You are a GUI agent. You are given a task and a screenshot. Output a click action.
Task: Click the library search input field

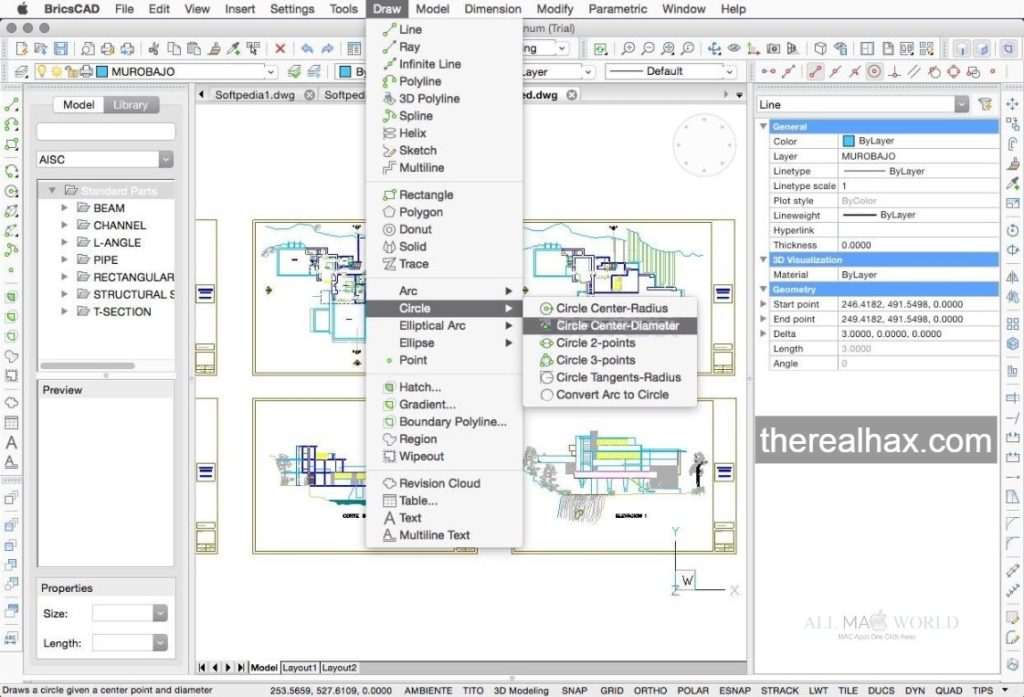(106, 131)
